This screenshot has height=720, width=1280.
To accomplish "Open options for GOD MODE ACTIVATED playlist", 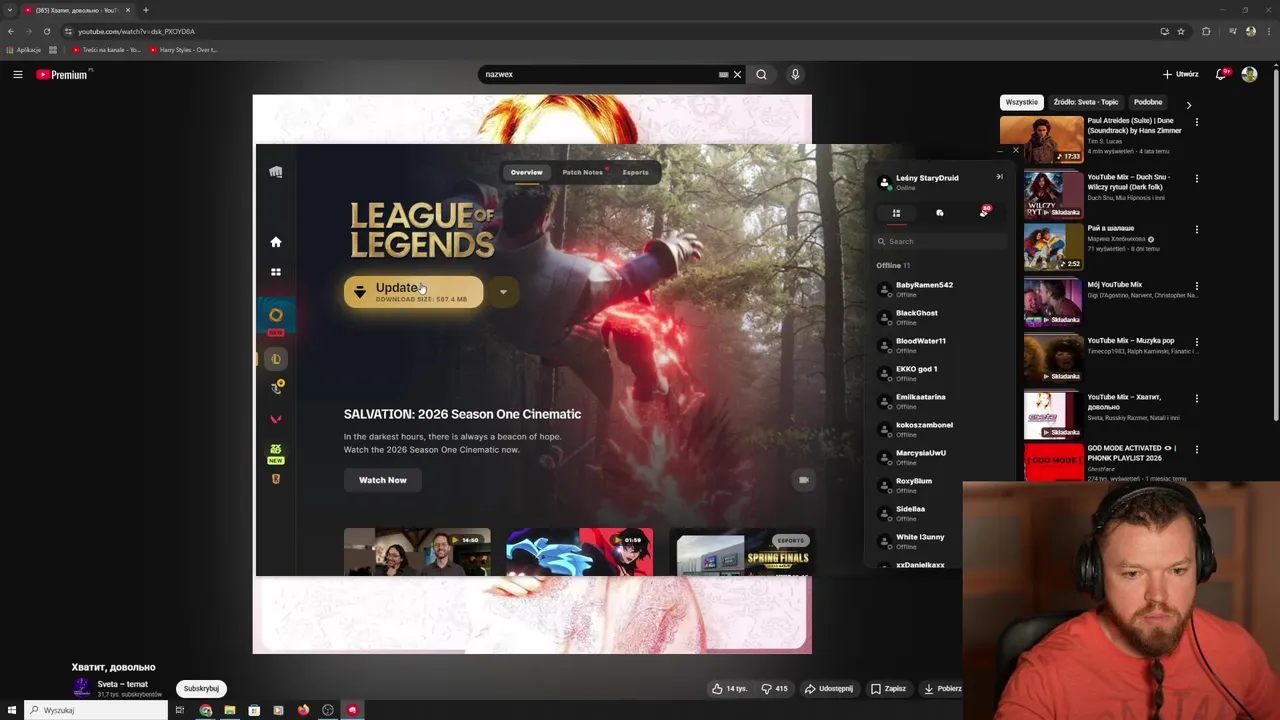I will pos(1196,450).
